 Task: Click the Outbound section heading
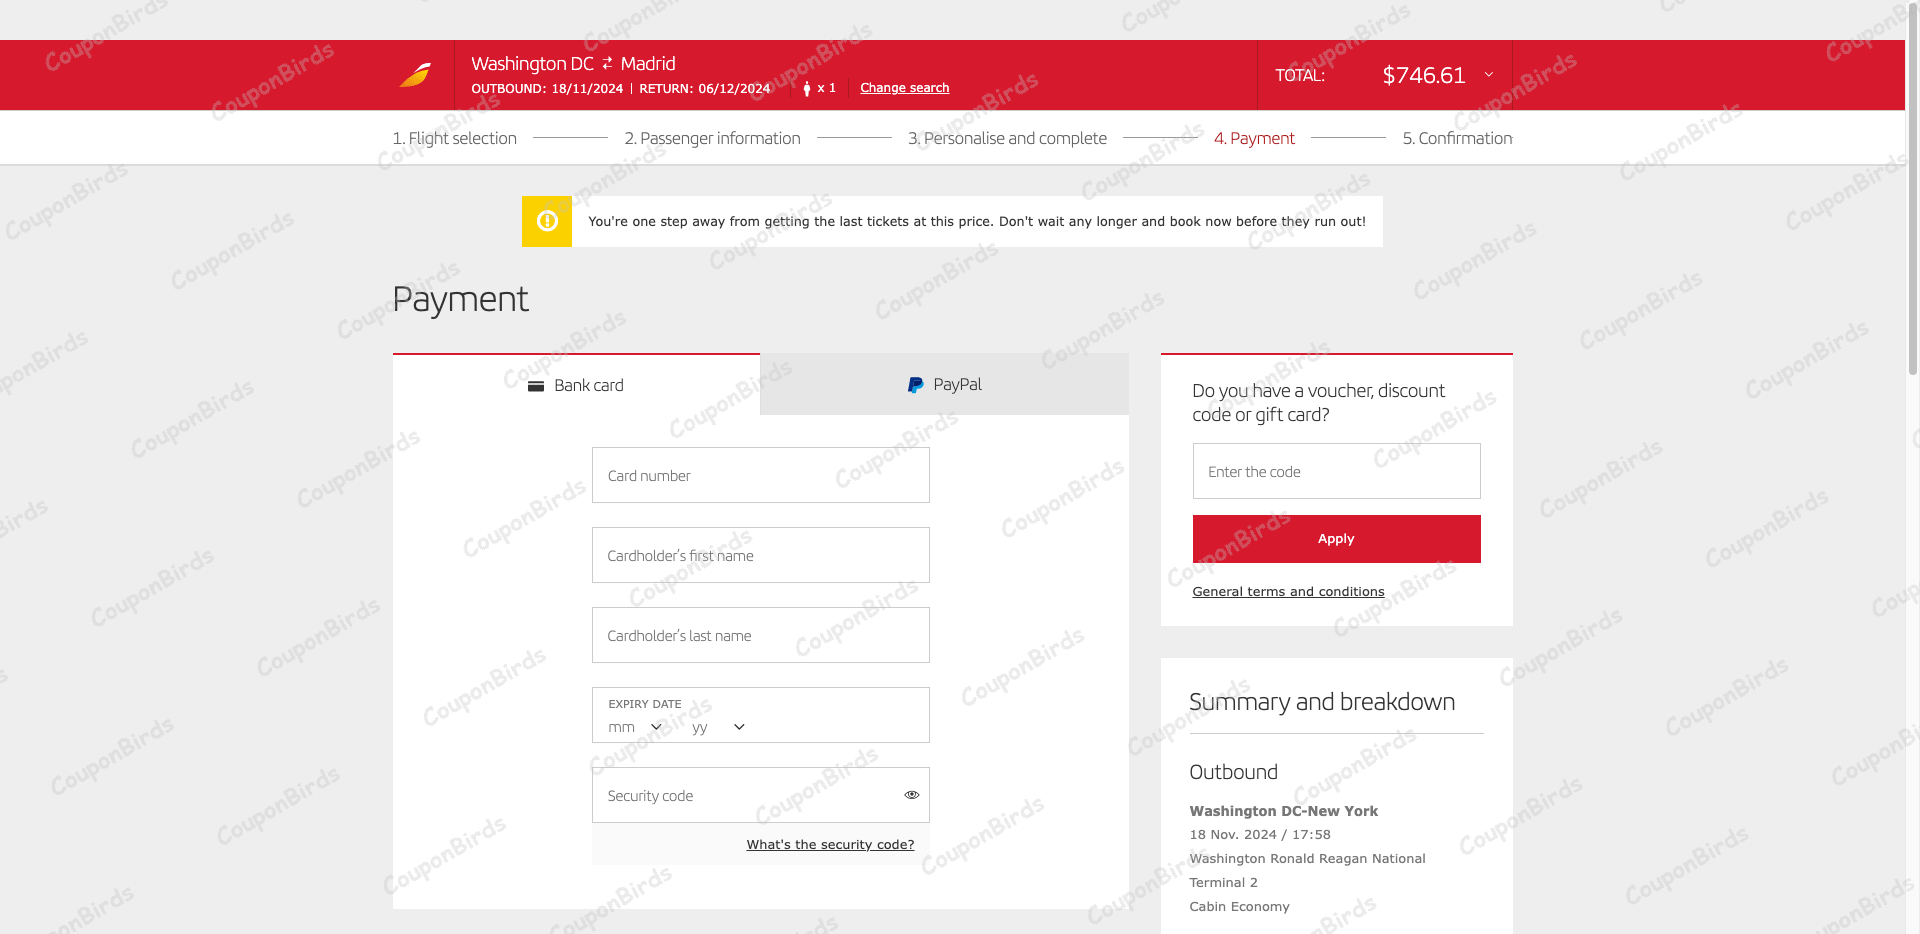coord(1233,772)
